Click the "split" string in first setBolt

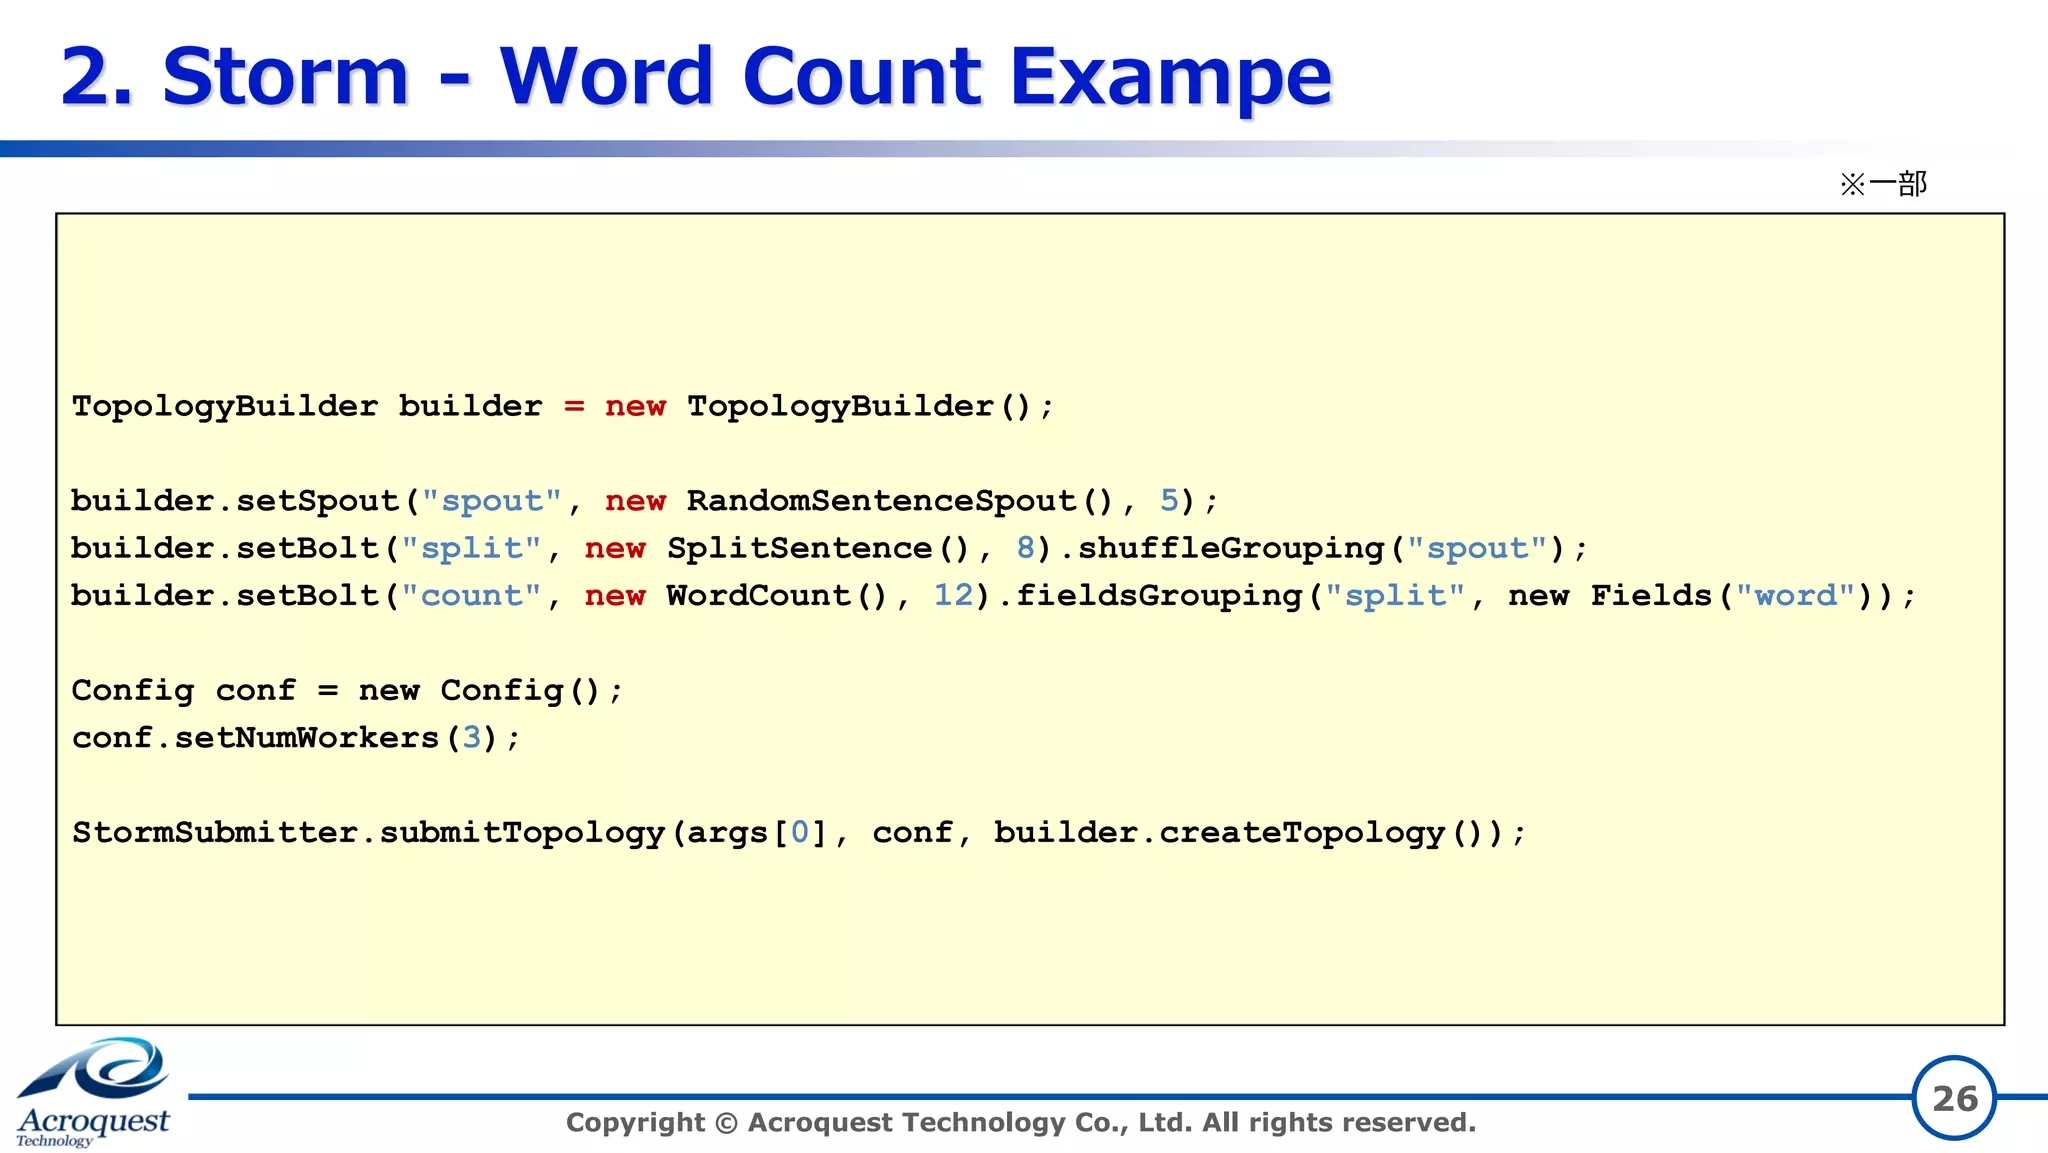471,548
